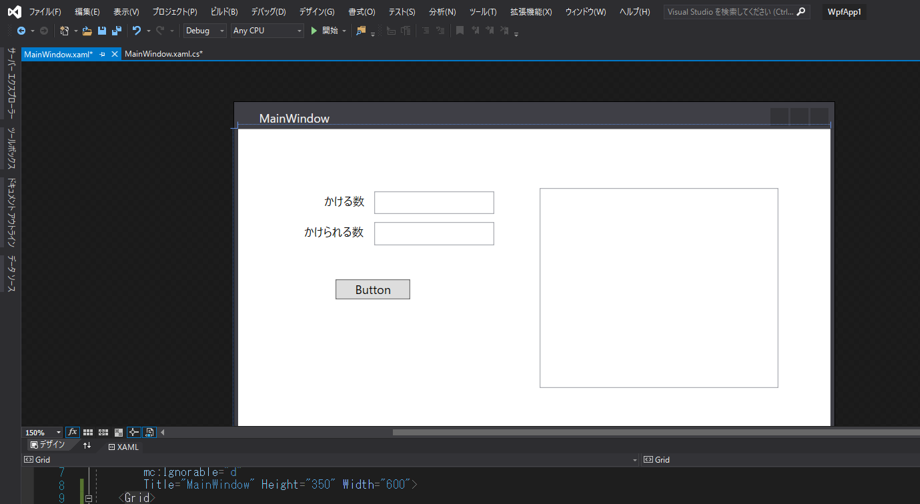Click the find in files folder icon
This screenshot has width=920, height=504.
click(361, 31)
